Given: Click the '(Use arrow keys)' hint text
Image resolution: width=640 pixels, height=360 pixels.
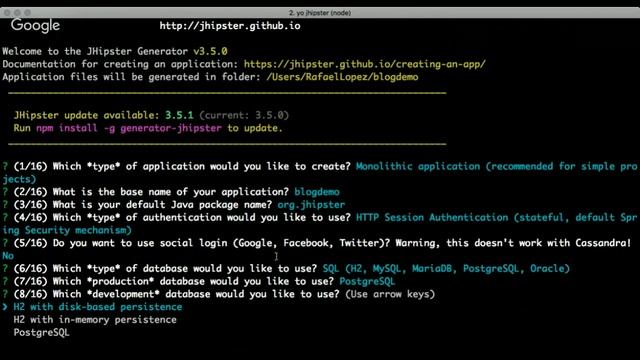Looking at the screenshot, I should [x=390, y=294].
